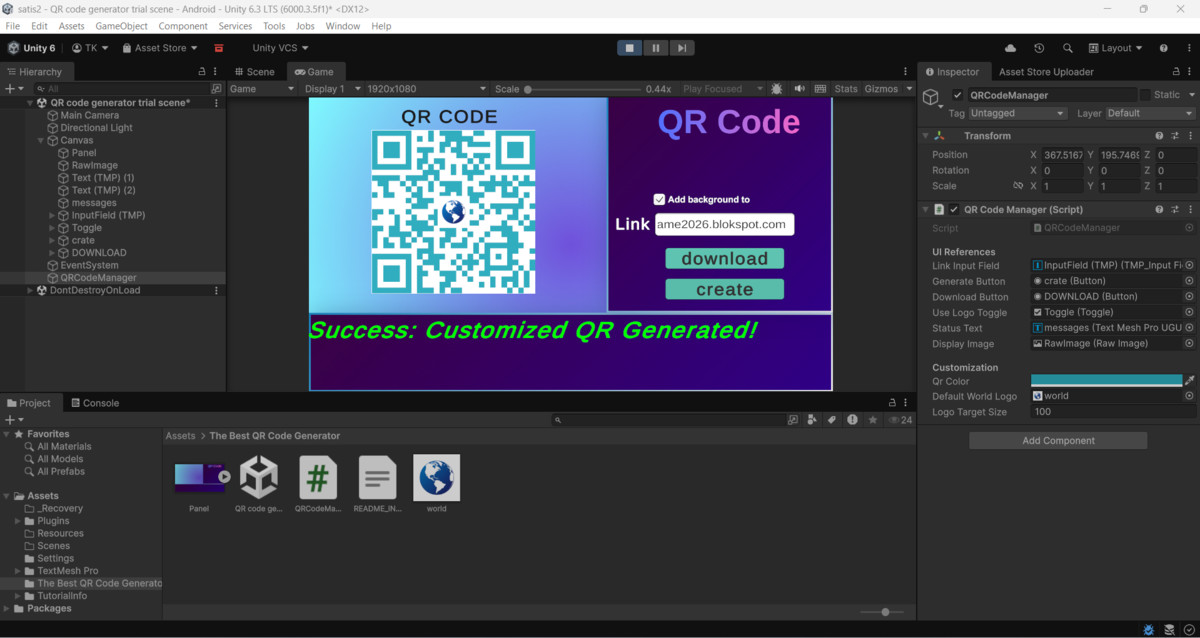Uncheck the Add background to checkbox in the game

659,199
